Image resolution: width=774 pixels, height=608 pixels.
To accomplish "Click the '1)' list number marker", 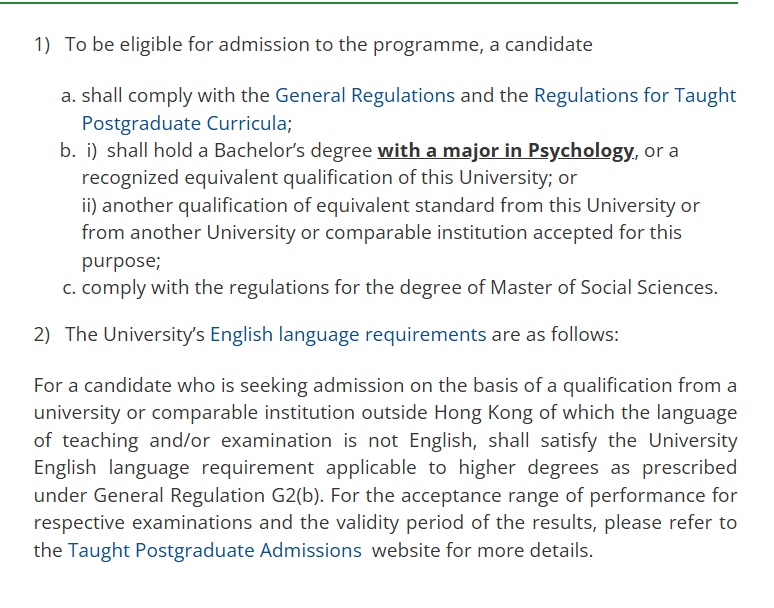I will pos(41,45).
